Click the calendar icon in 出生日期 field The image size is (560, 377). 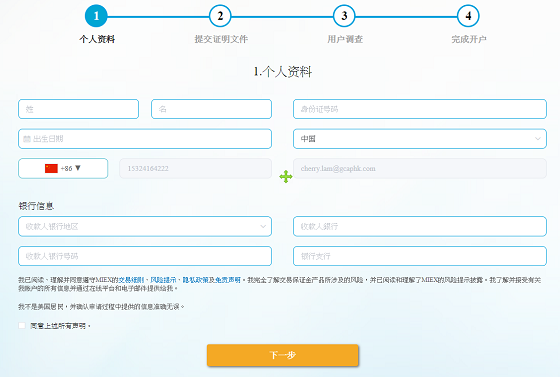point(27,139)
